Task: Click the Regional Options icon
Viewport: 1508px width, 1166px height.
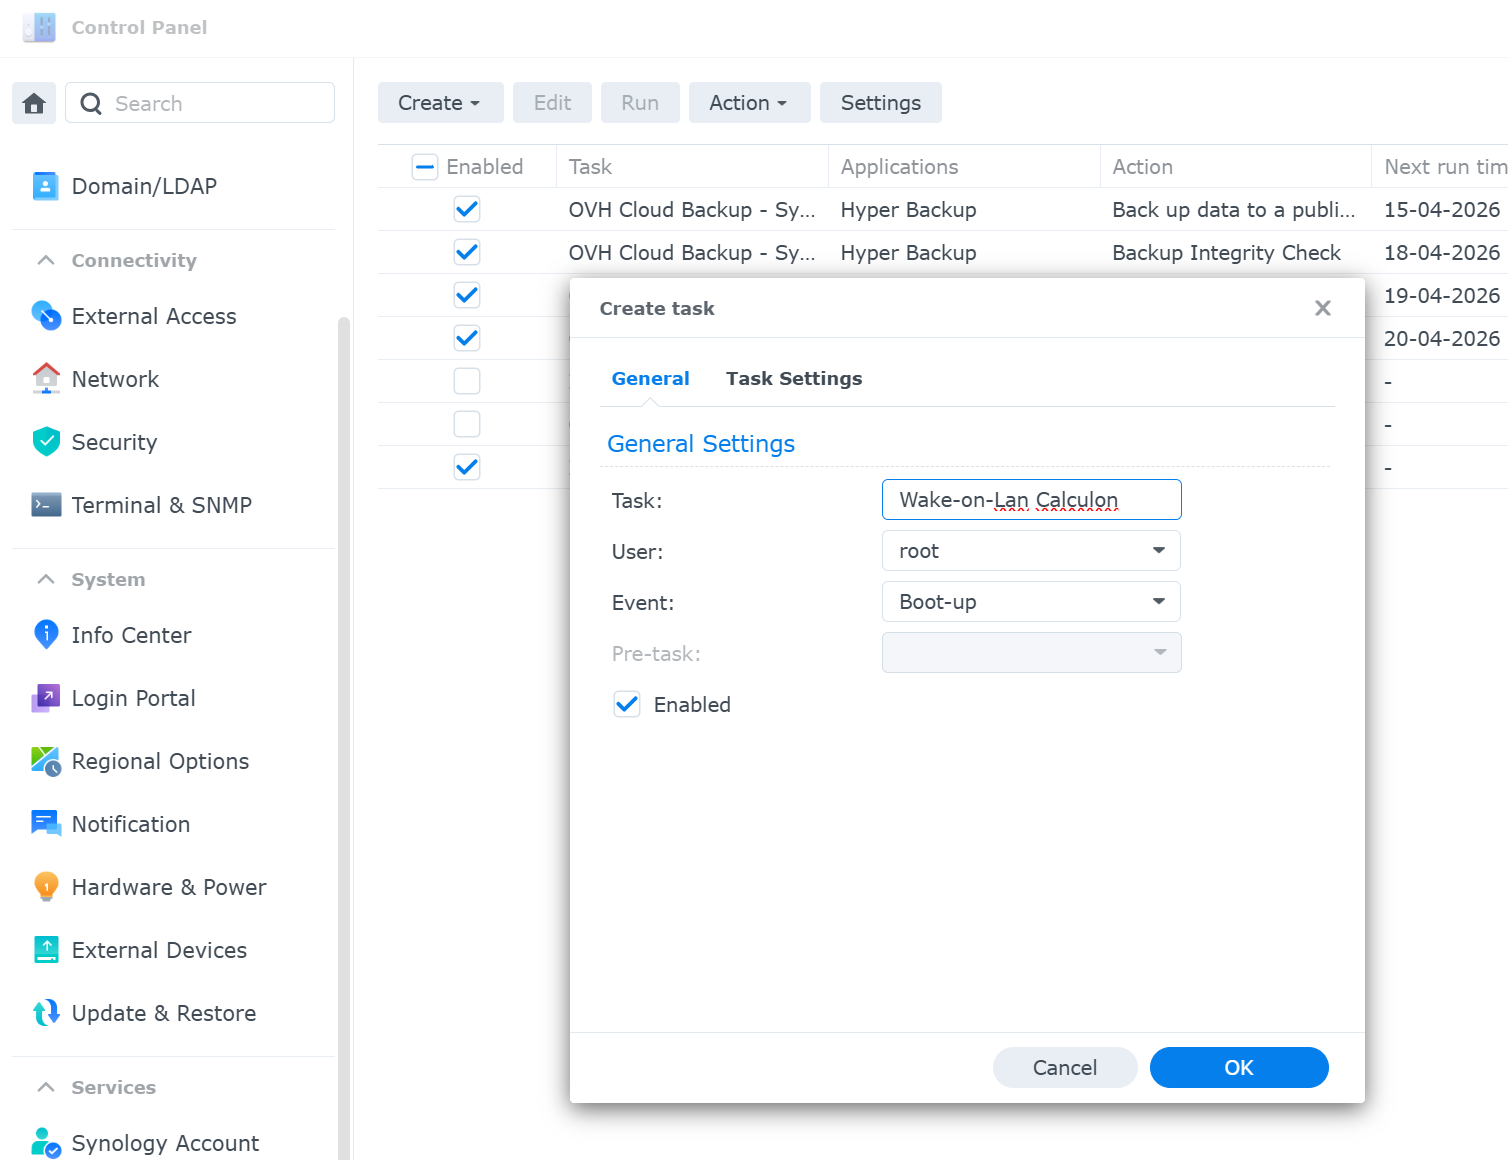Action: pos(46,761)
